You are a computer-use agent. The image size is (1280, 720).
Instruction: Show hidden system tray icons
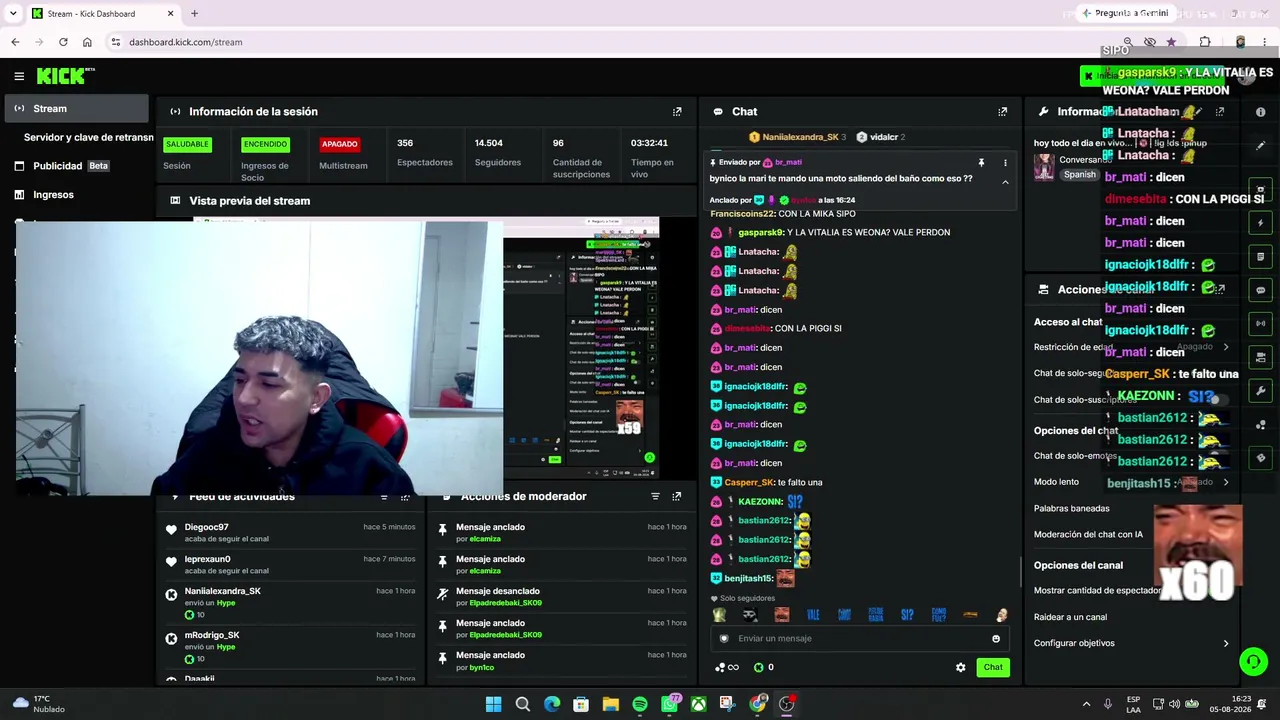(x=1086, y=704)
